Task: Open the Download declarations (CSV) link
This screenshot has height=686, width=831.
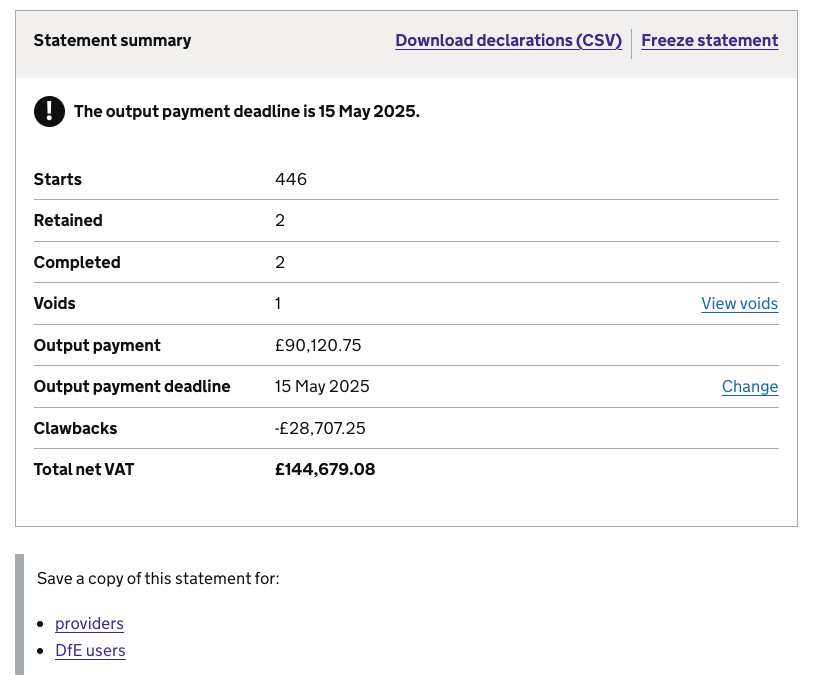Action: [x=508, y=40]
